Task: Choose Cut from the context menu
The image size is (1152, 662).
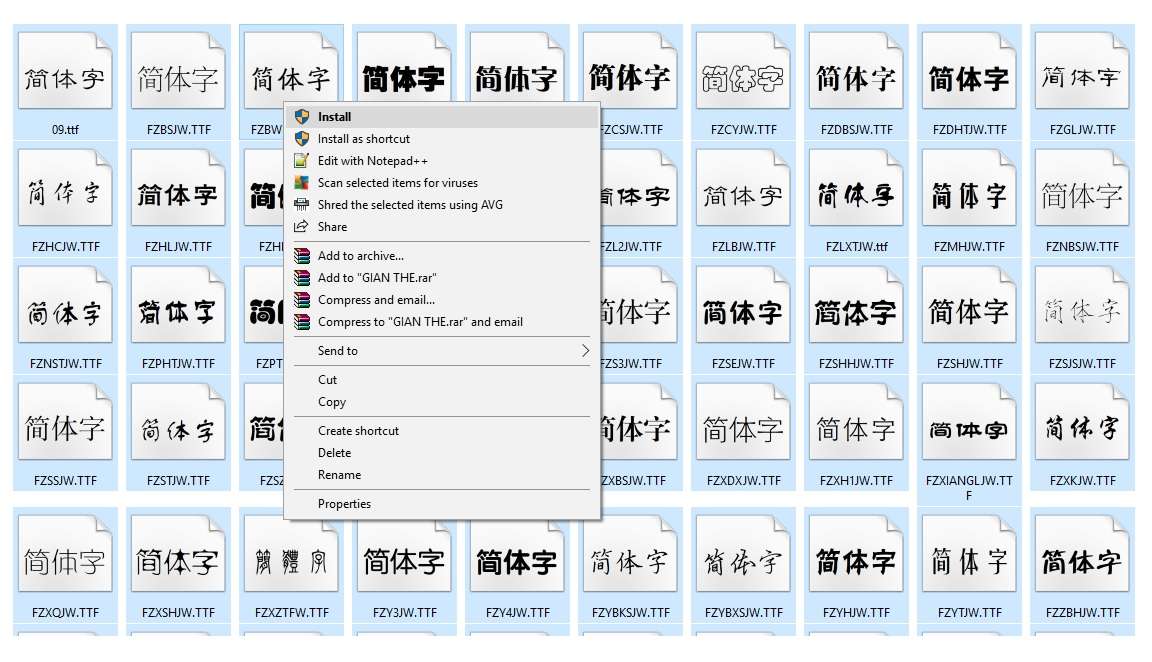Action: [442, 380]
